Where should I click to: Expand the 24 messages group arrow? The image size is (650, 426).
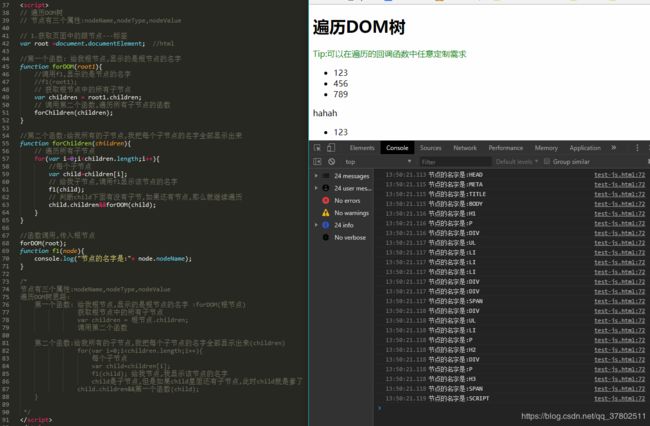coord(316,176)
